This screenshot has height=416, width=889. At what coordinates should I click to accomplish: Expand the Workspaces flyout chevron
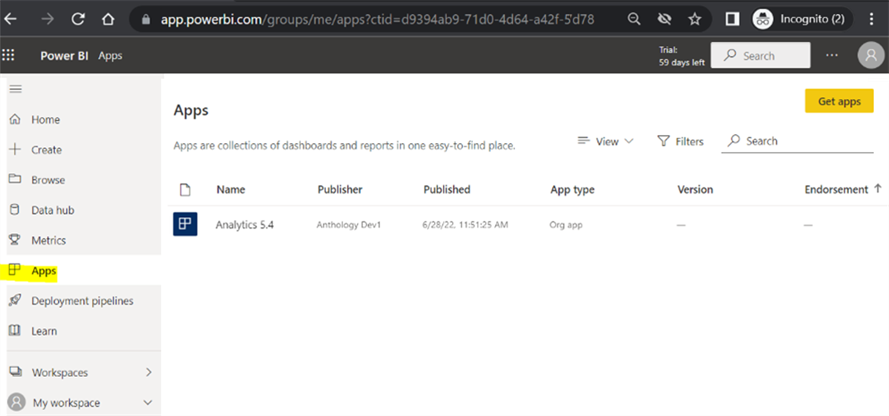(x=149, y=372)
